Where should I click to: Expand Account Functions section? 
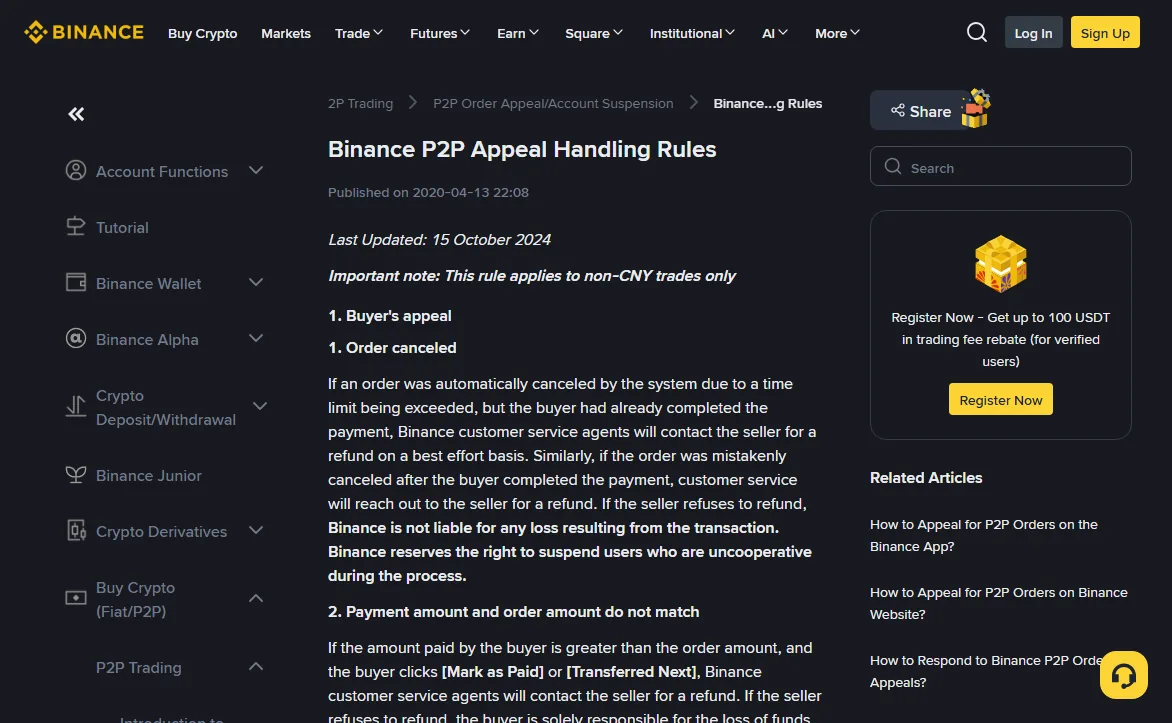(256, 170)
